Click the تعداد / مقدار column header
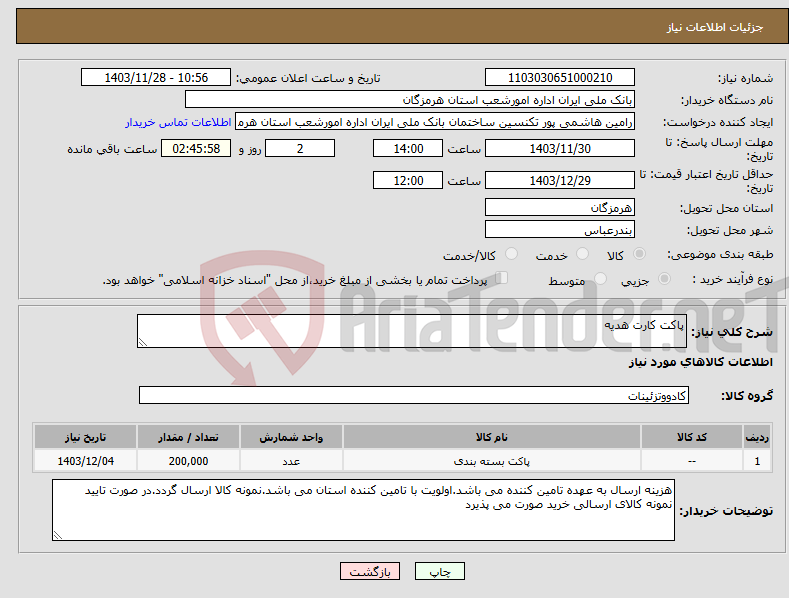 tap(188, 437)
